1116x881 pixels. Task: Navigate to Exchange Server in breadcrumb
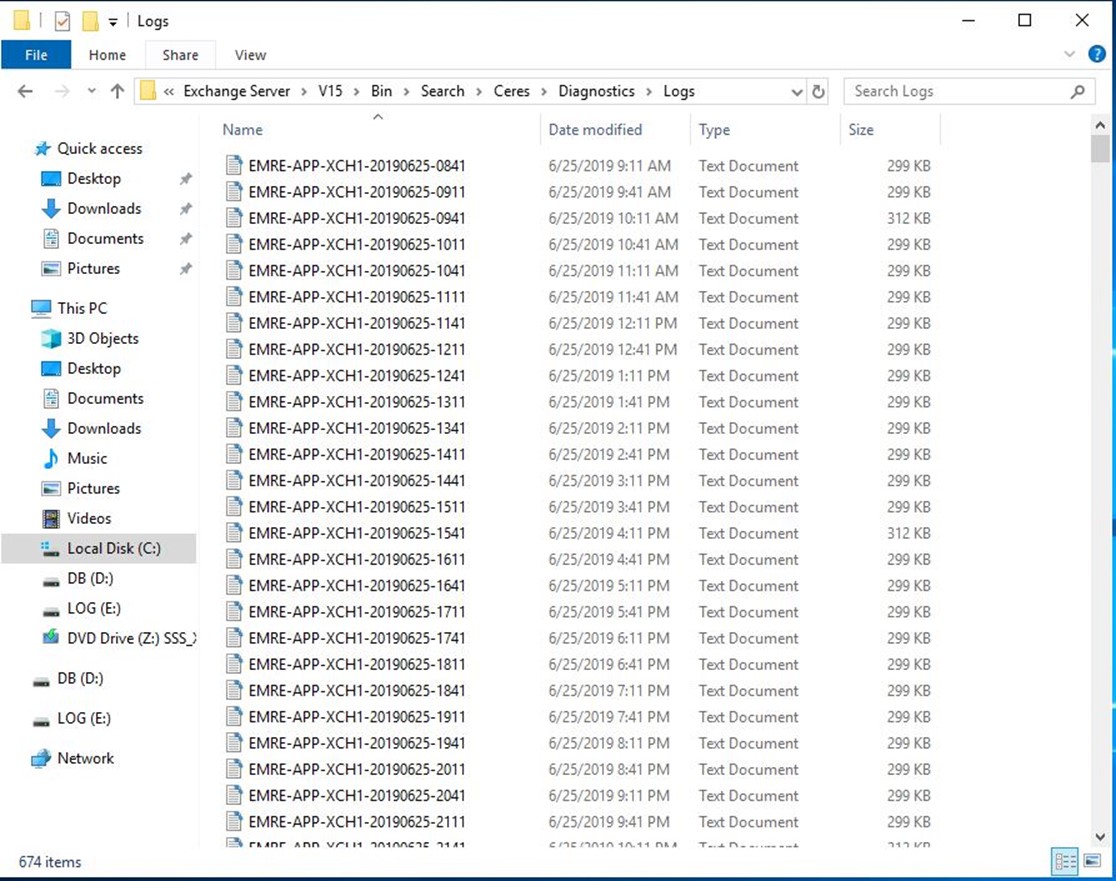coord(237,91)
